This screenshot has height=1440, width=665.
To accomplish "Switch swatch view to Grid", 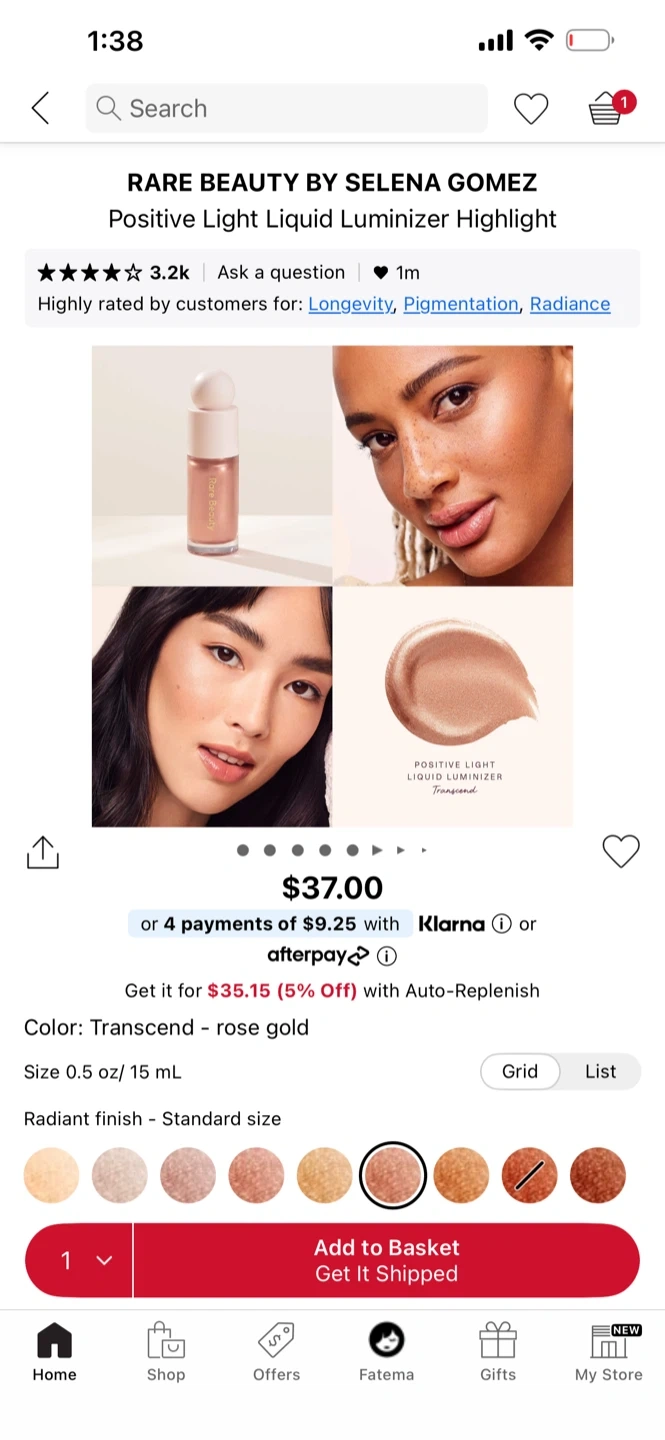I will click(520, 1071).
